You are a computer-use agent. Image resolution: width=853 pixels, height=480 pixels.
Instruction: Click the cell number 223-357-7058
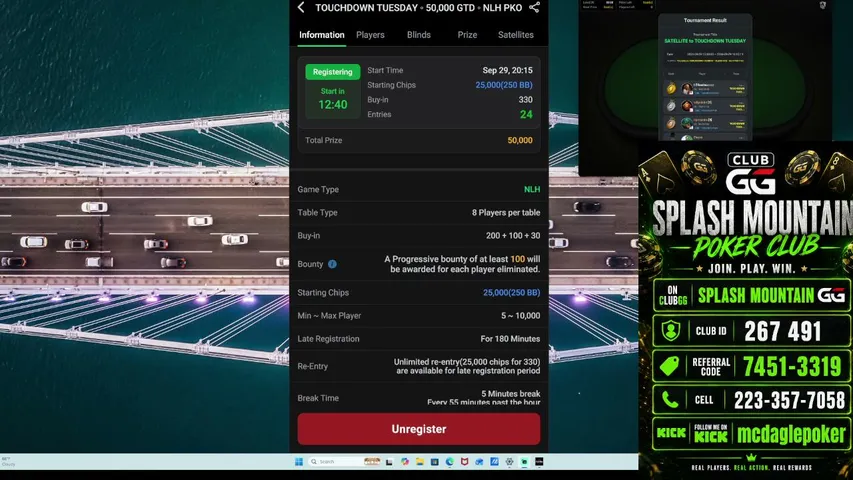789,401
